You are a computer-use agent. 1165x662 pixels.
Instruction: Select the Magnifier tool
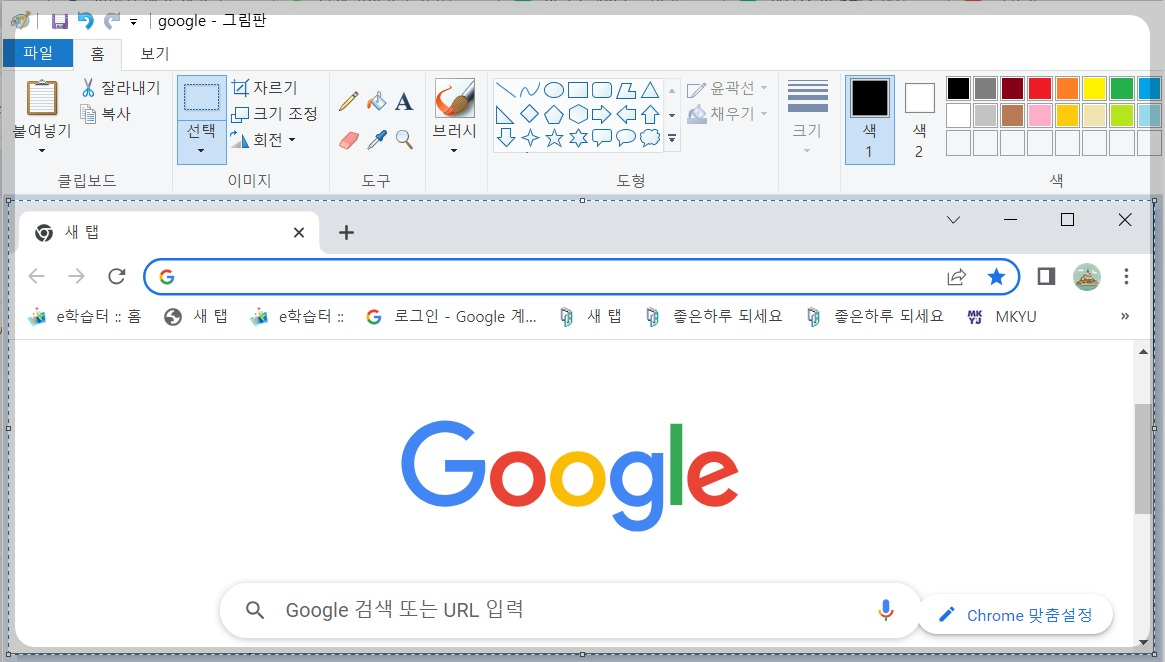tap(404, 140)
